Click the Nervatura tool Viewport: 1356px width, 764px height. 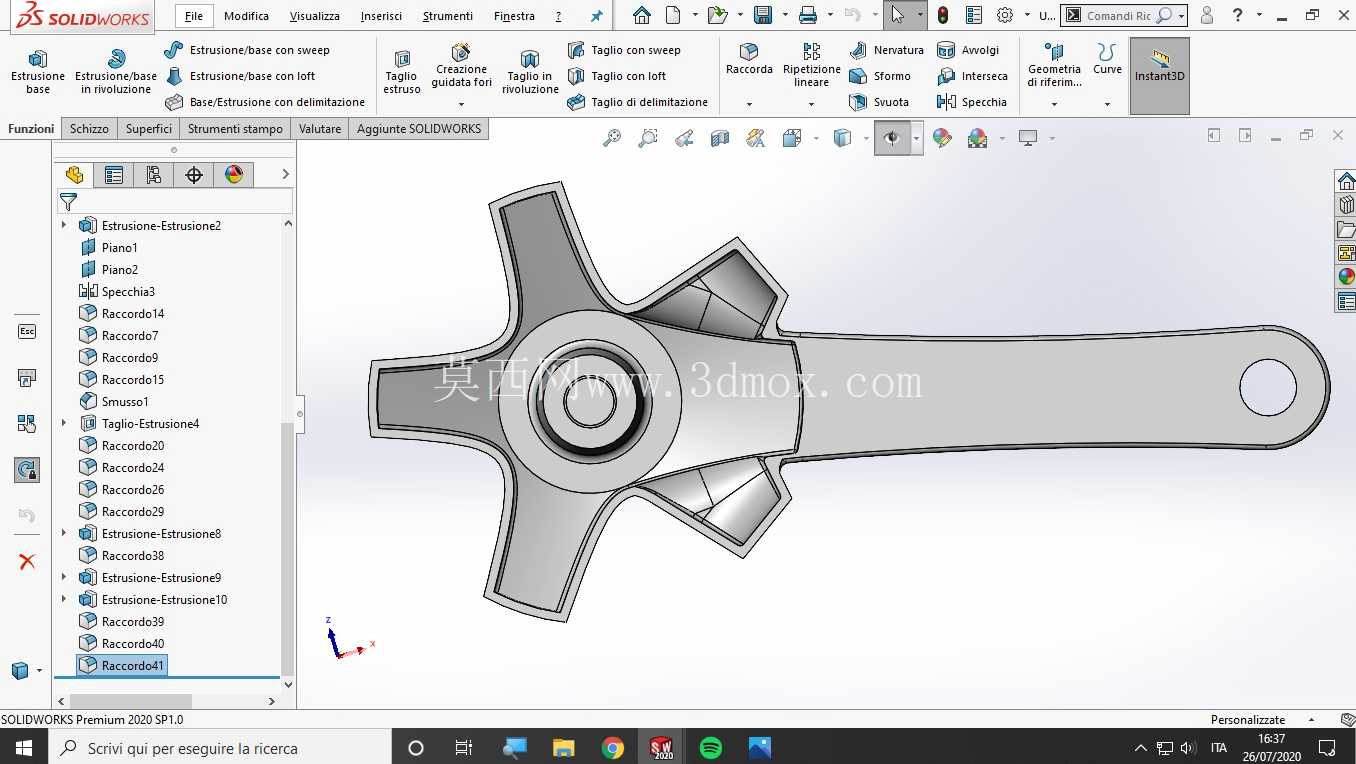(x=886, y=50)
